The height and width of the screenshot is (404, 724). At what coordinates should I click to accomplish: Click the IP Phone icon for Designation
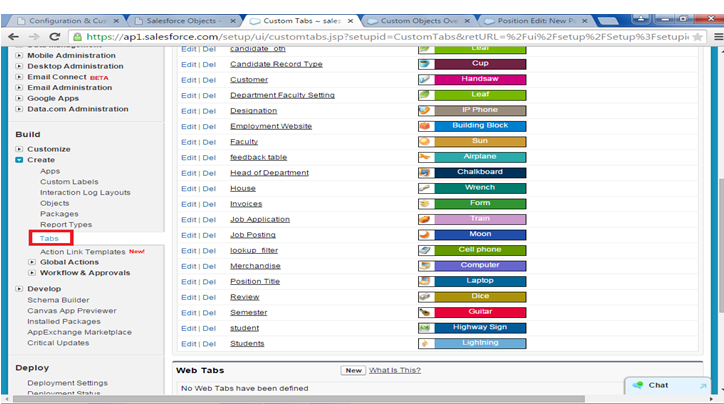pos(426,110)
